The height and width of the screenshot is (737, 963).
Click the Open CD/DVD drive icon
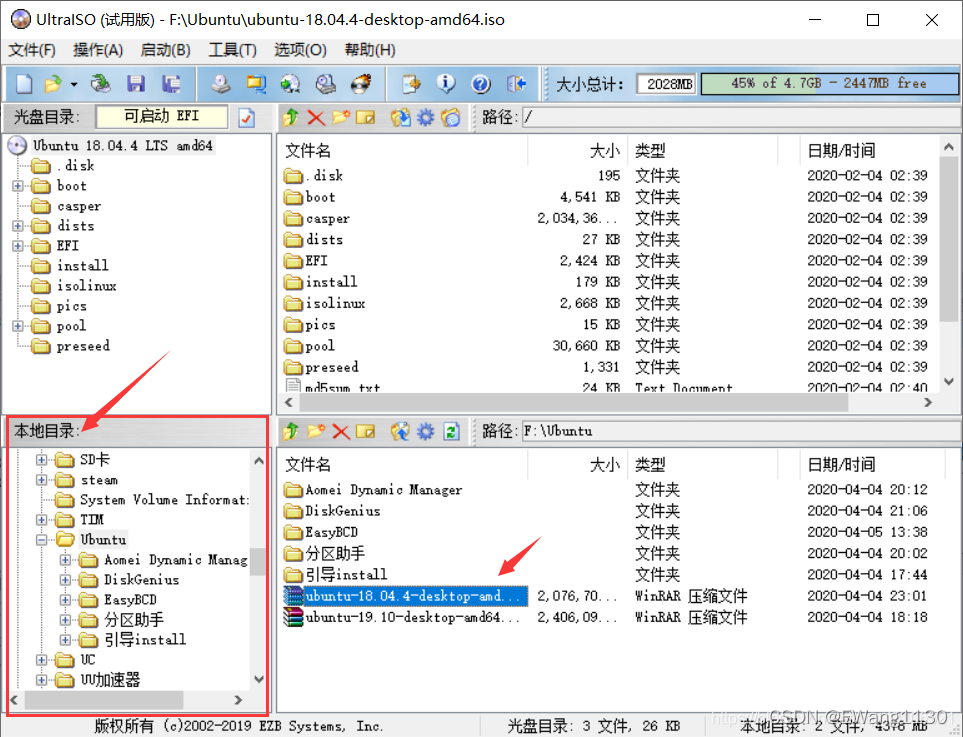click(x=100, y=84)
